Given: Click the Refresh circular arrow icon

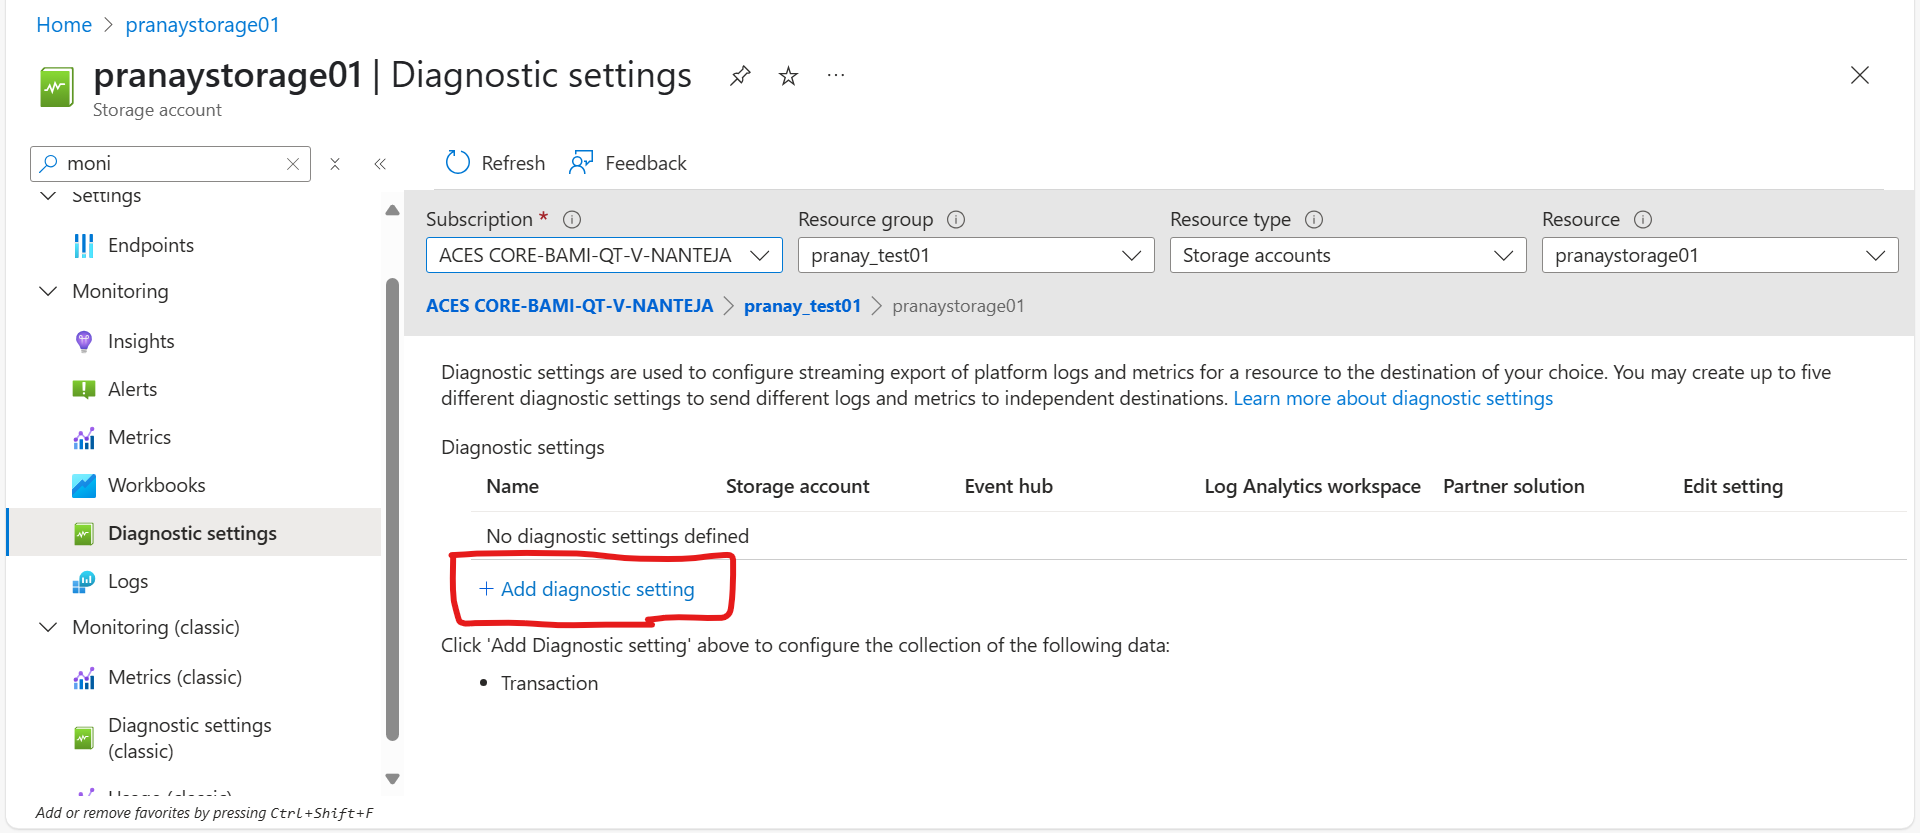Looking at the screenshot, I should (457, 163).
